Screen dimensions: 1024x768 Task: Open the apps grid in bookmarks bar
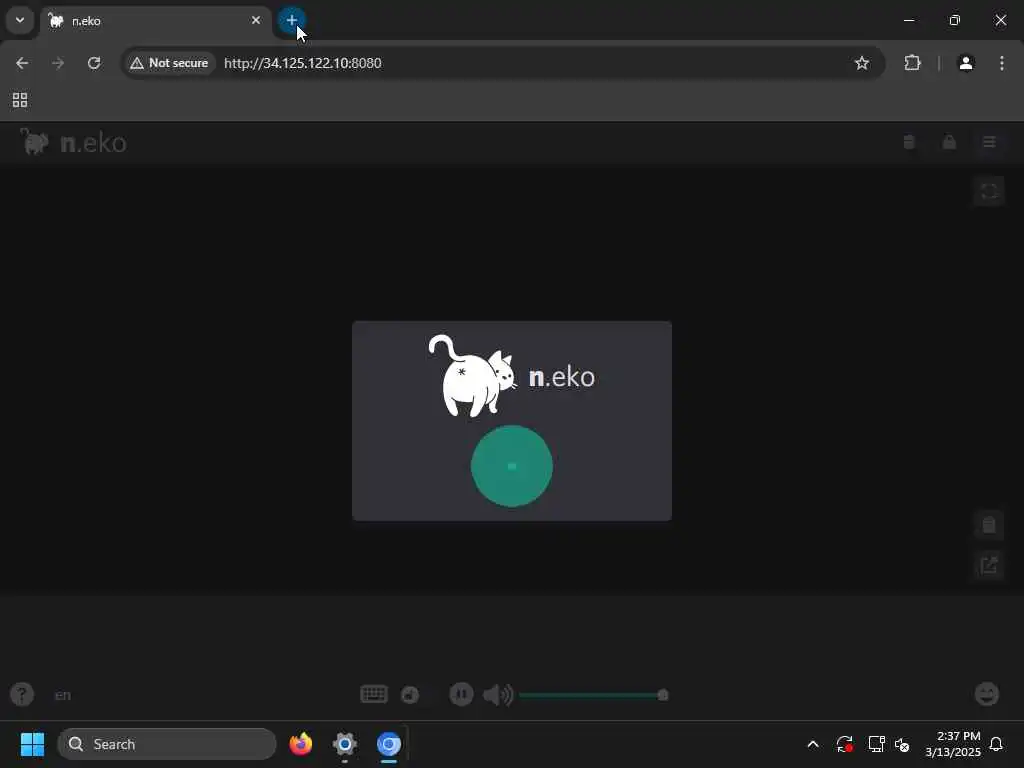(x=20, y=100)
